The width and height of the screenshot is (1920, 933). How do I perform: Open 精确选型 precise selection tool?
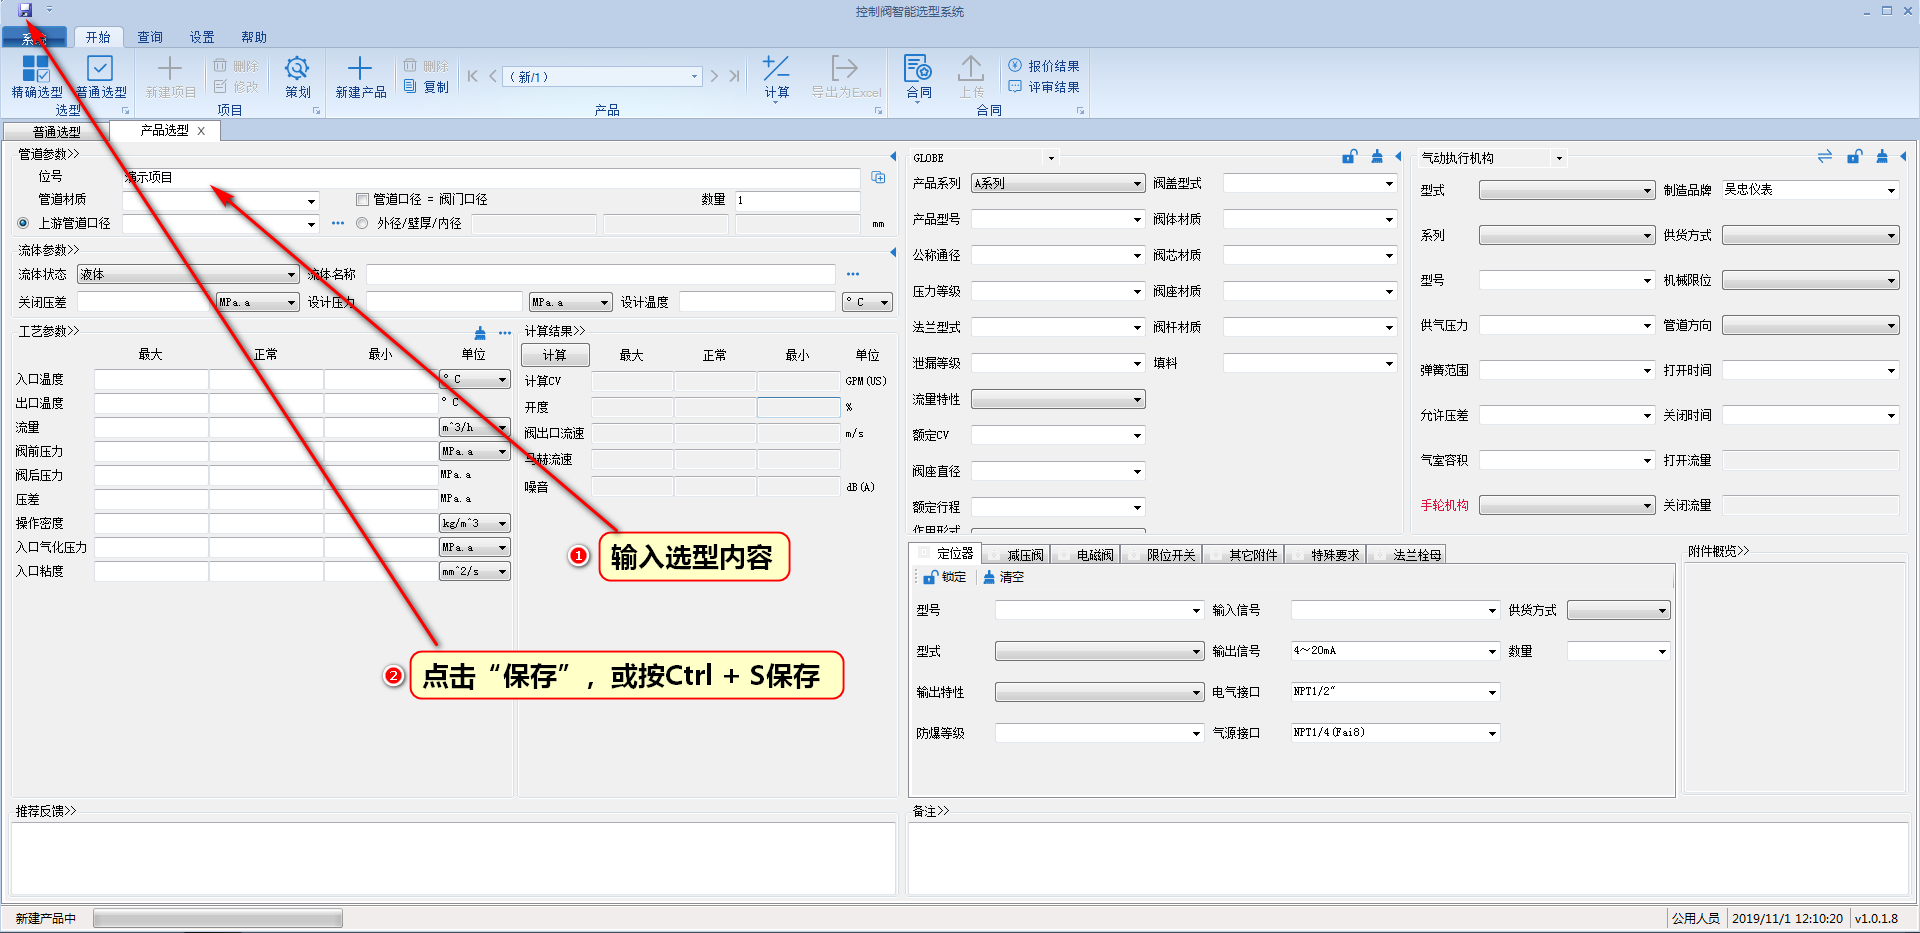(x=36, y=70)
